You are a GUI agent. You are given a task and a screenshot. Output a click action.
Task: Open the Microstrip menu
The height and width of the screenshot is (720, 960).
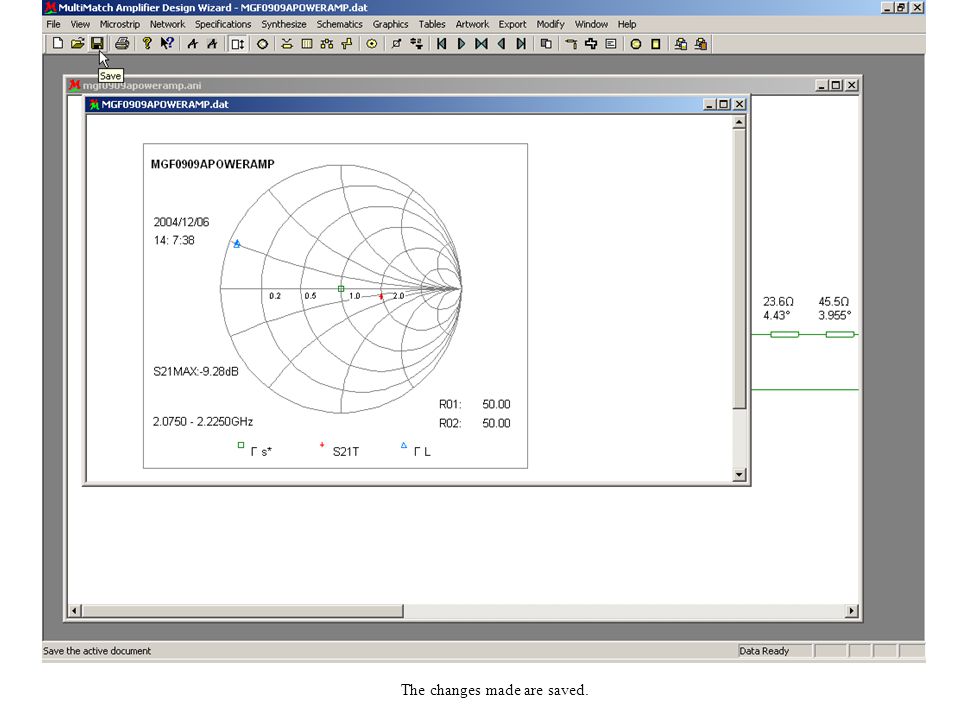(x=119, y=24)
